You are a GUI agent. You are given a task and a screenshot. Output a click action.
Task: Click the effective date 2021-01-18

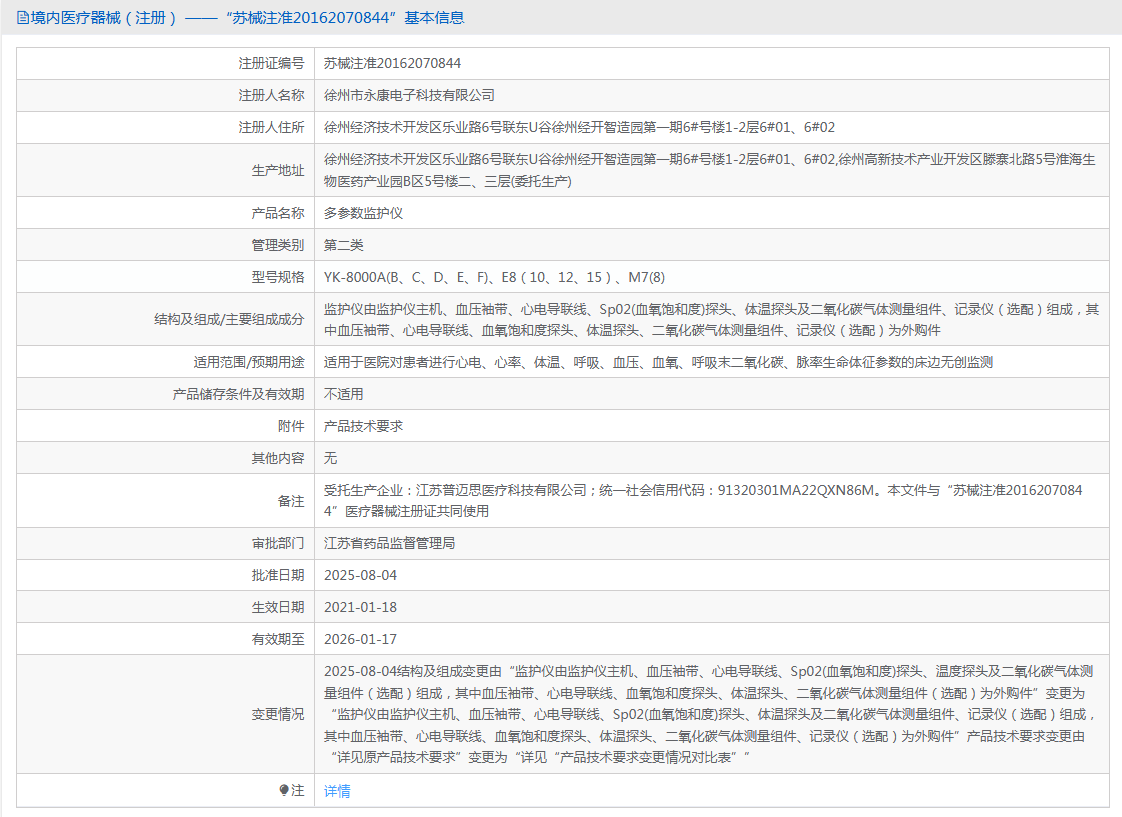360,607
